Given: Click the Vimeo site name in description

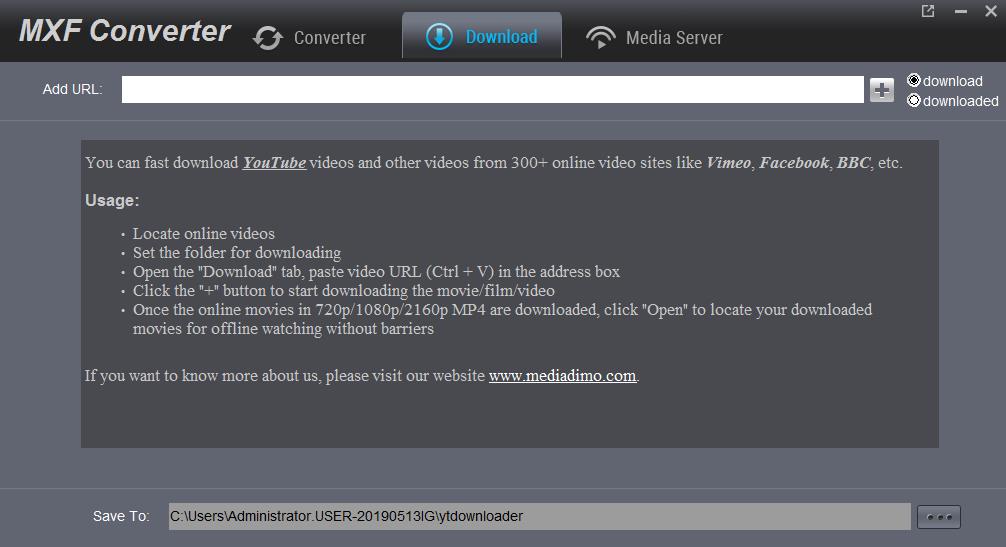Looking at the screenshot, I should (x=728, y=162).
